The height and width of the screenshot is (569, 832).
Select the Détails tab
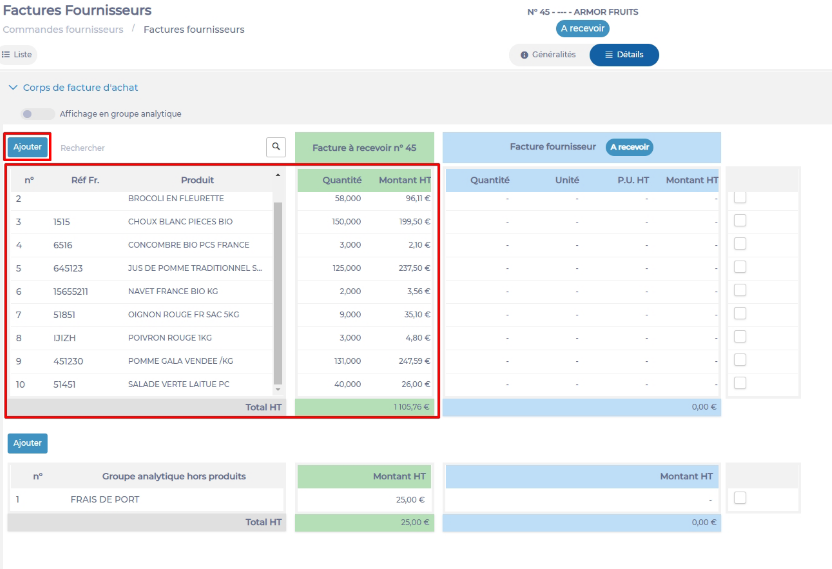point(624,55)
